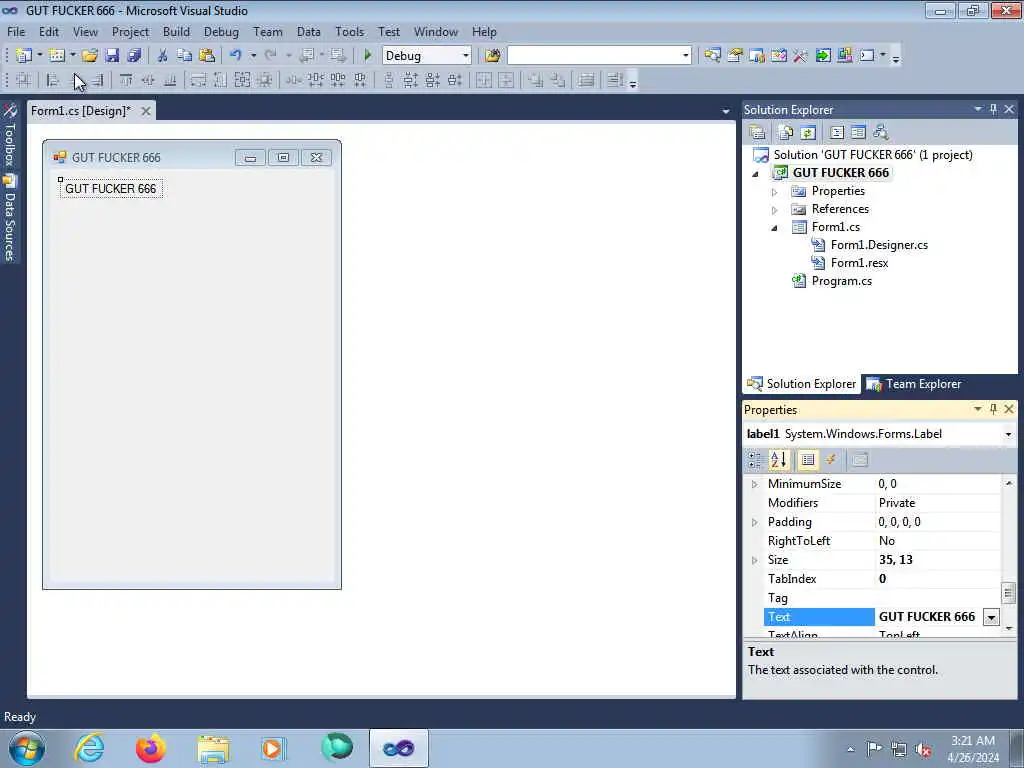Click the Align Bottoms layout icon
Screen dimensions: 1024x768
tap(170, 80)
